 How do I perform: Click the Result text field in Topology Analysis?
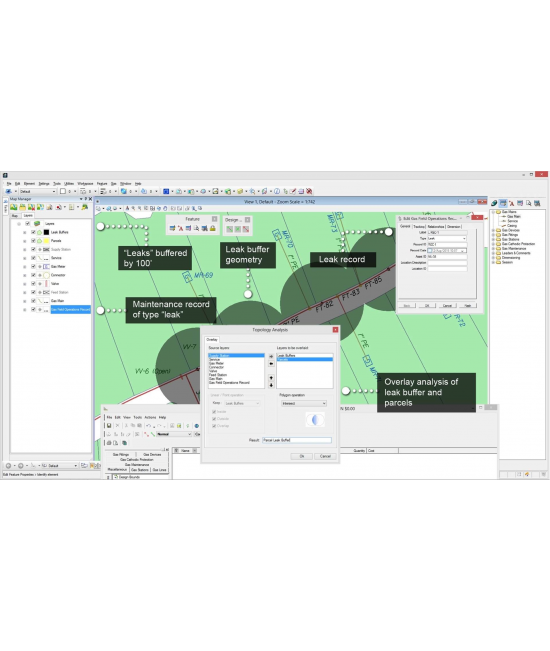(297, 440)
